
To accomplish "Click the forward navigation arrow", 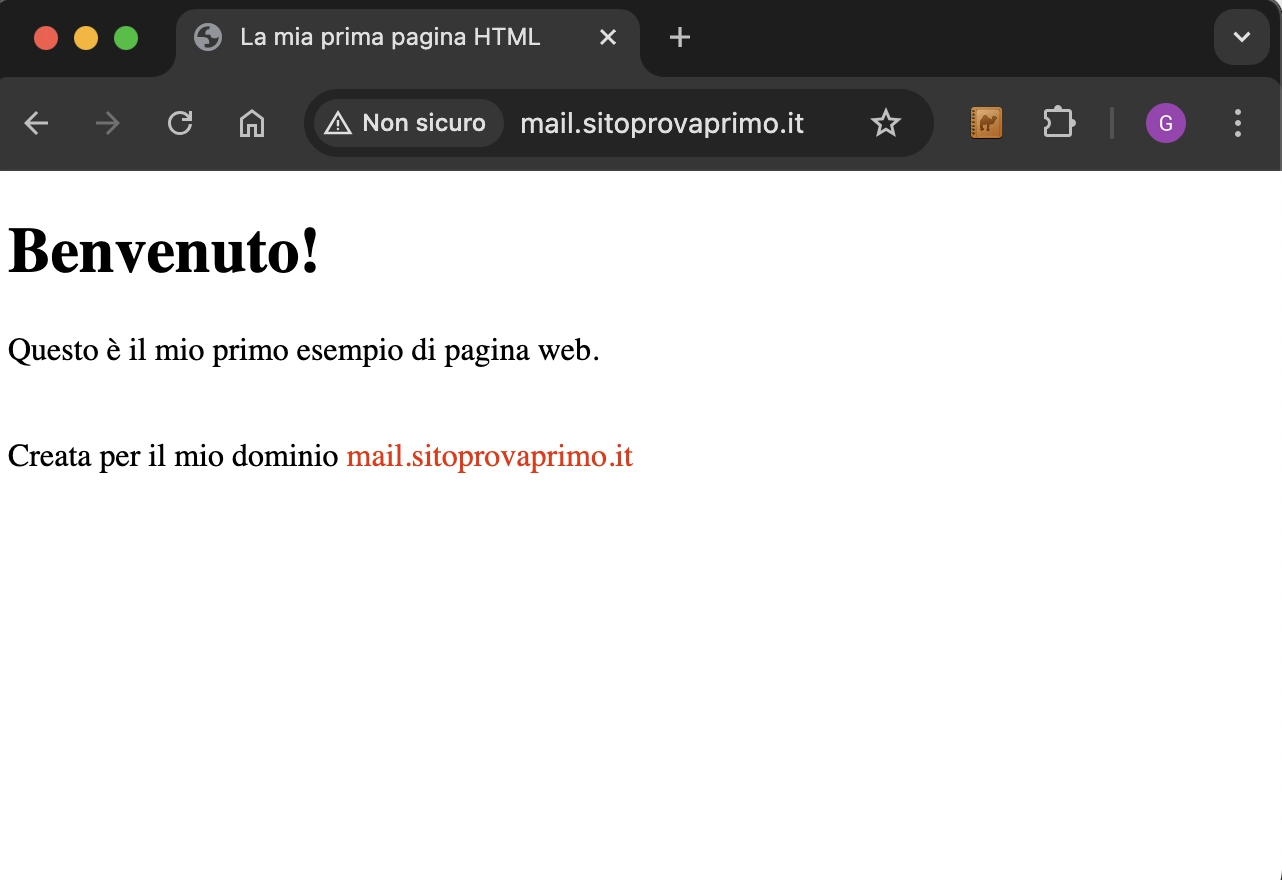I will click(107, 123).
